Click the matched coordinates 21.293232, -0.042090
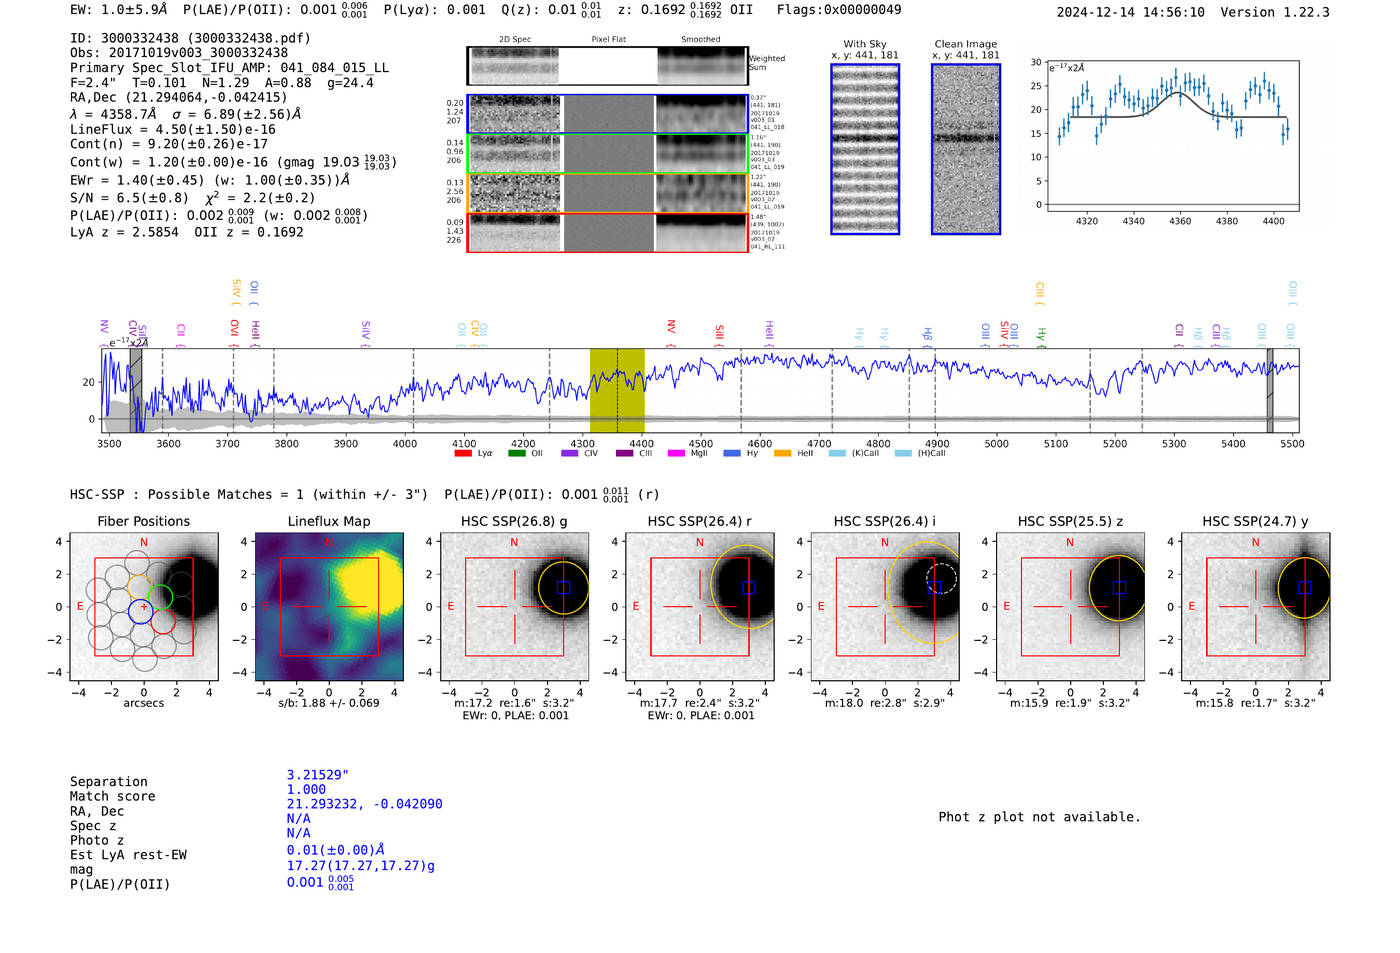The image size is (1400, 953). click(365, 804)
